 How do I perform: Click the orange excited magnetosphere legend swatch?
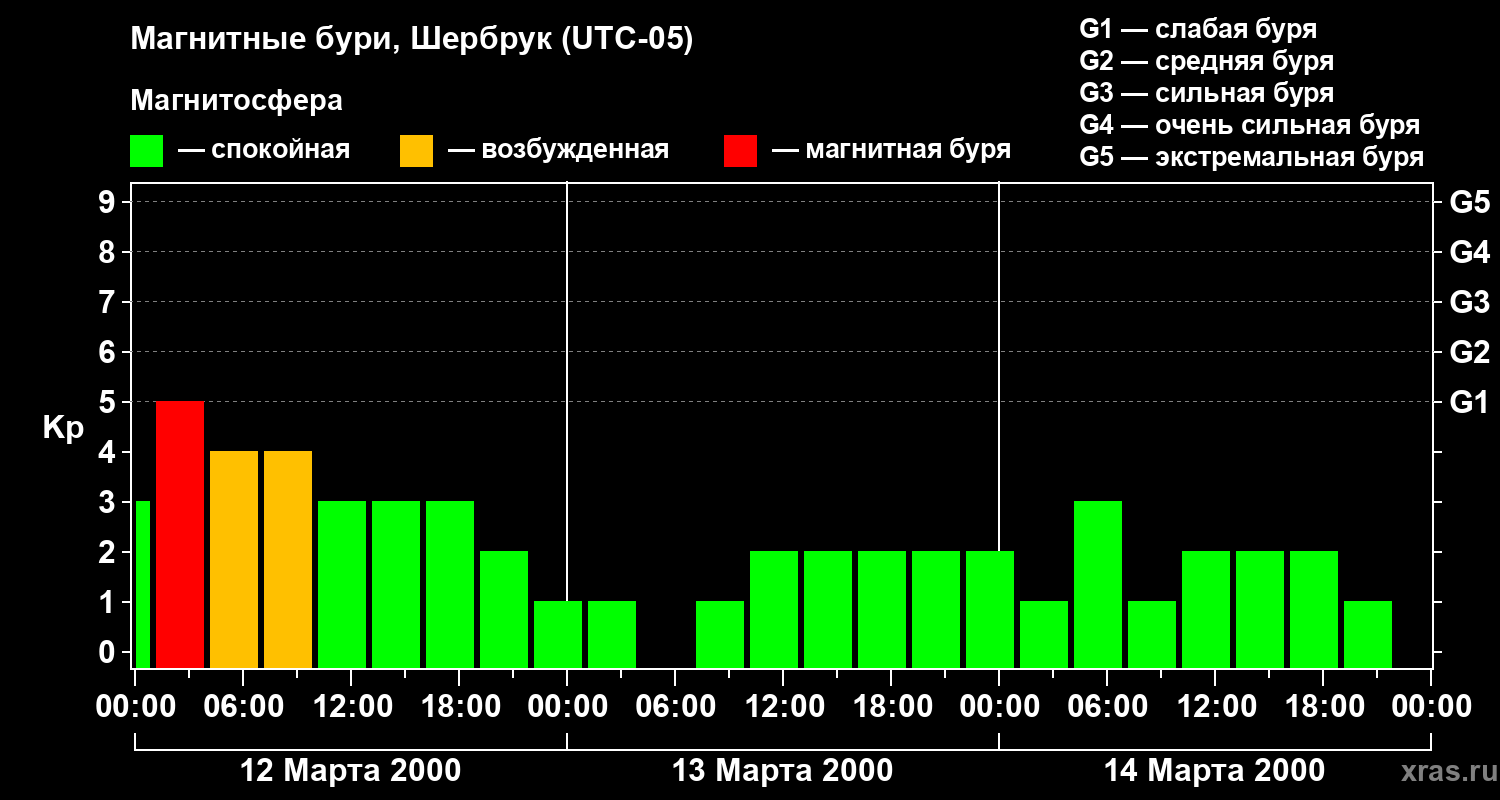coord(416,150)
